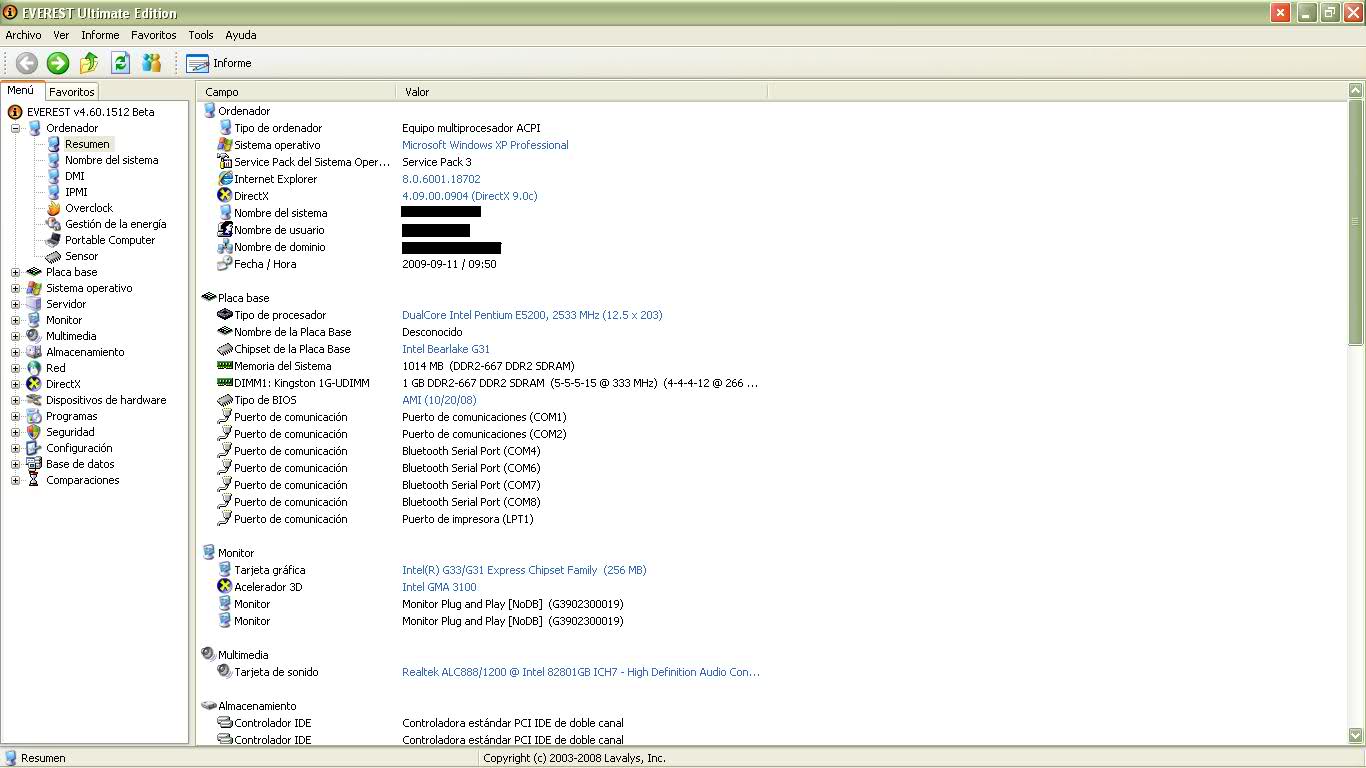Expand the Monitor tree node

[x=15, y=320]
